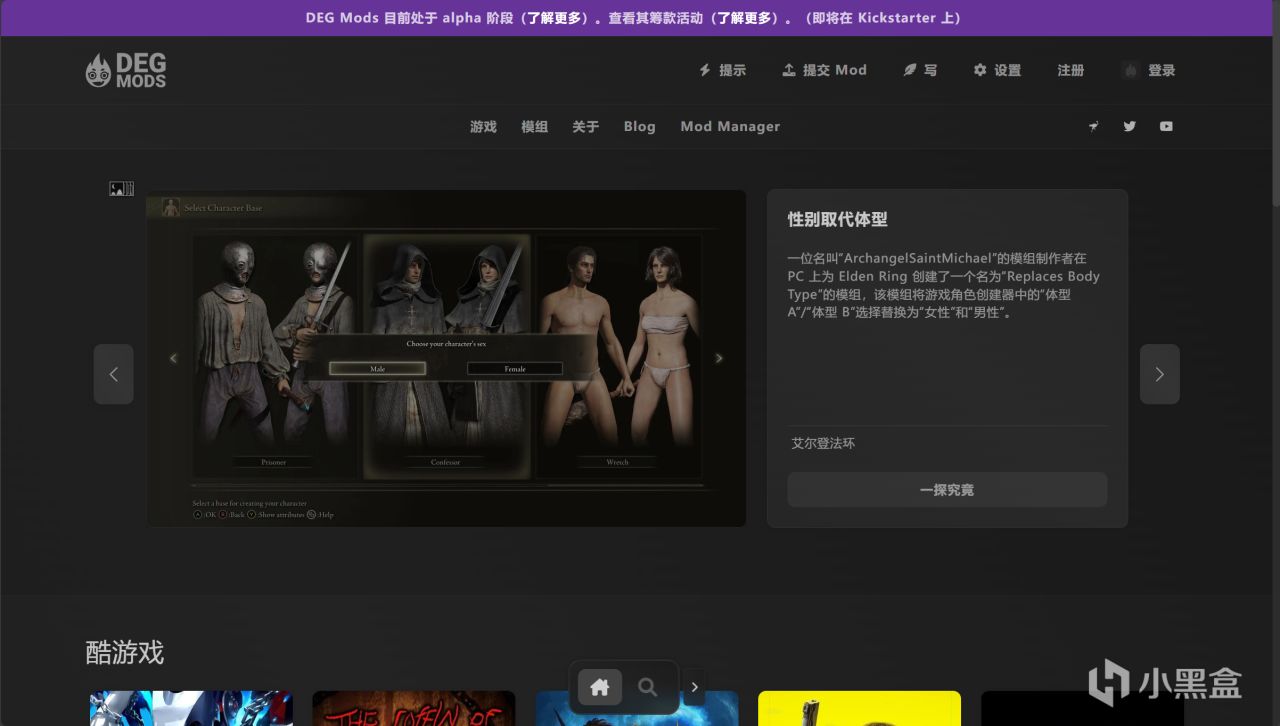The height and width of the screenshot is (726, 1280).
Task: Click the search magnifier in floating bar
Action: point(648,687)
